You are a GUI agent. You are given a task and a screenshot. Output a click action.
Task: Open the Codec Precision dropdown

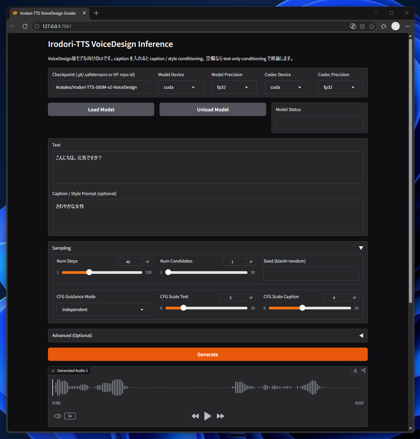[340, 87]
